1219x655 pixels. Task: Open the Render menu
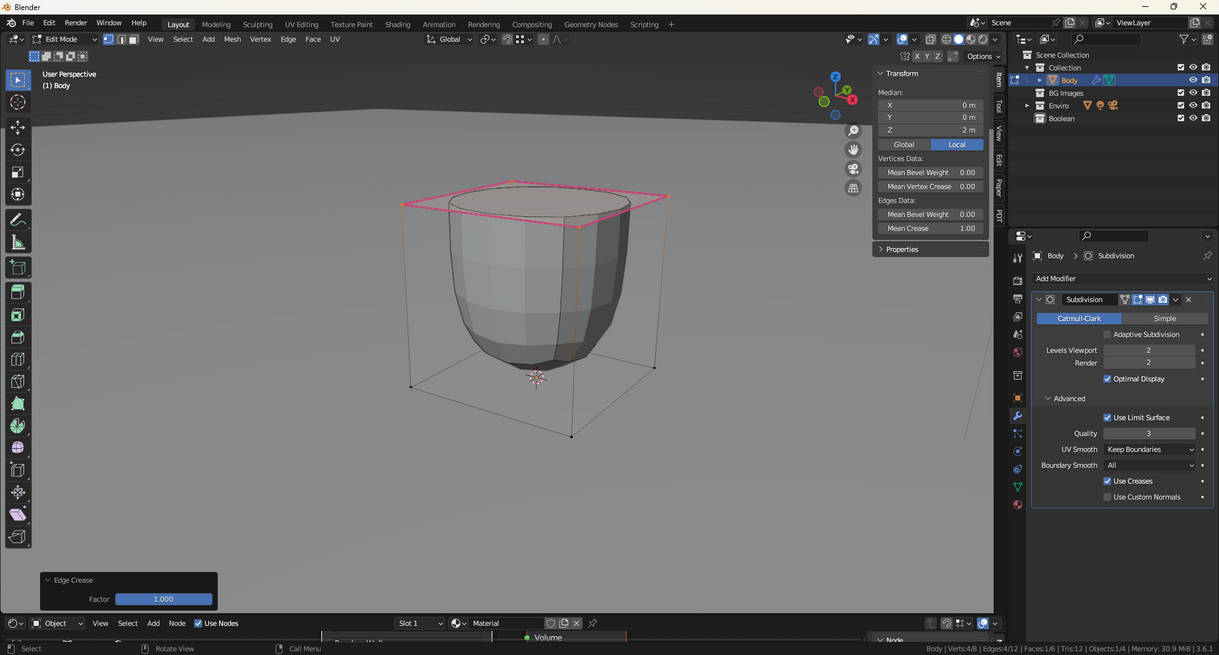coord(76,23)
